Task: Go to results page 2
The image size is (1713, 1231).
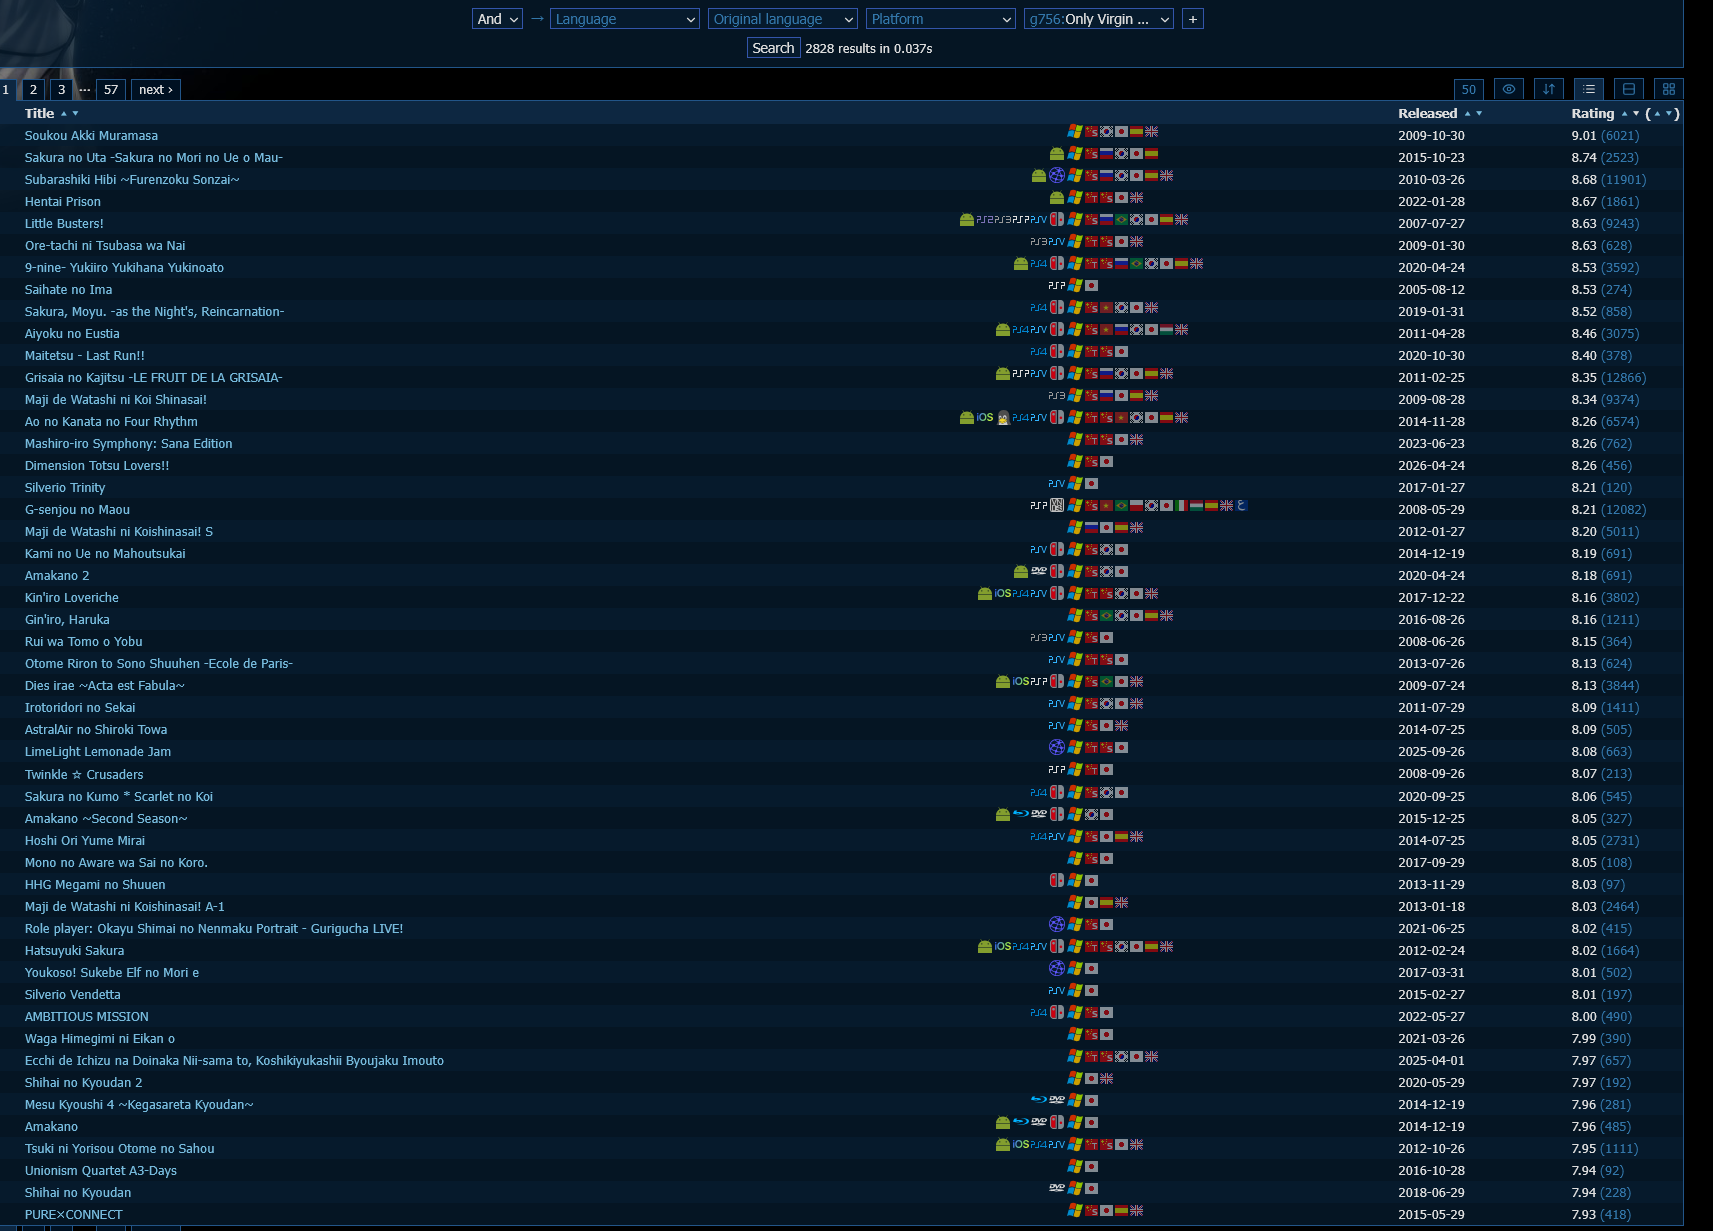Action: coord(33,89)
